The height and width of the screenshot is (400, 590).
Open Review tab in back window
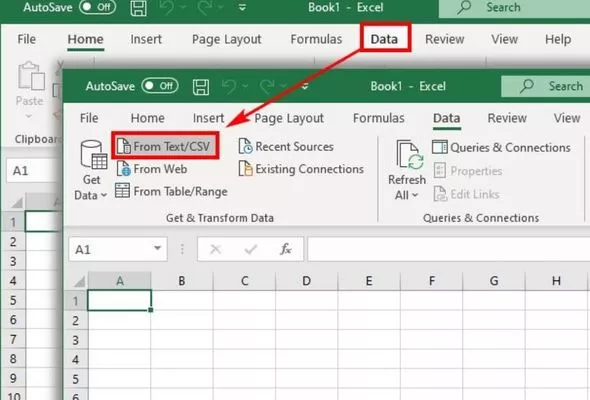pos(444,39)
